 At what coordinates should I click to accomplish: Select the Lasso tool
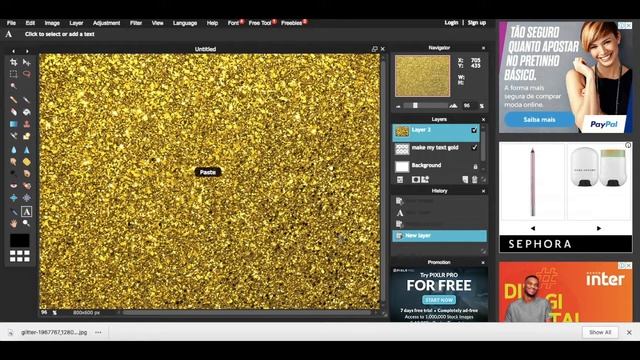(27, 74)
